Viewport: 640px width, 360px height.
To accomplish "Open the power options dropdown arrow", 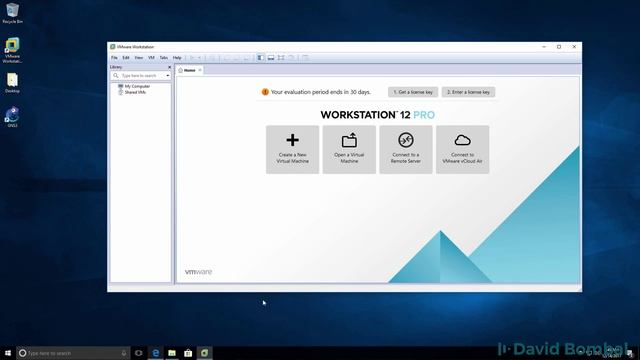I will 199,58.
